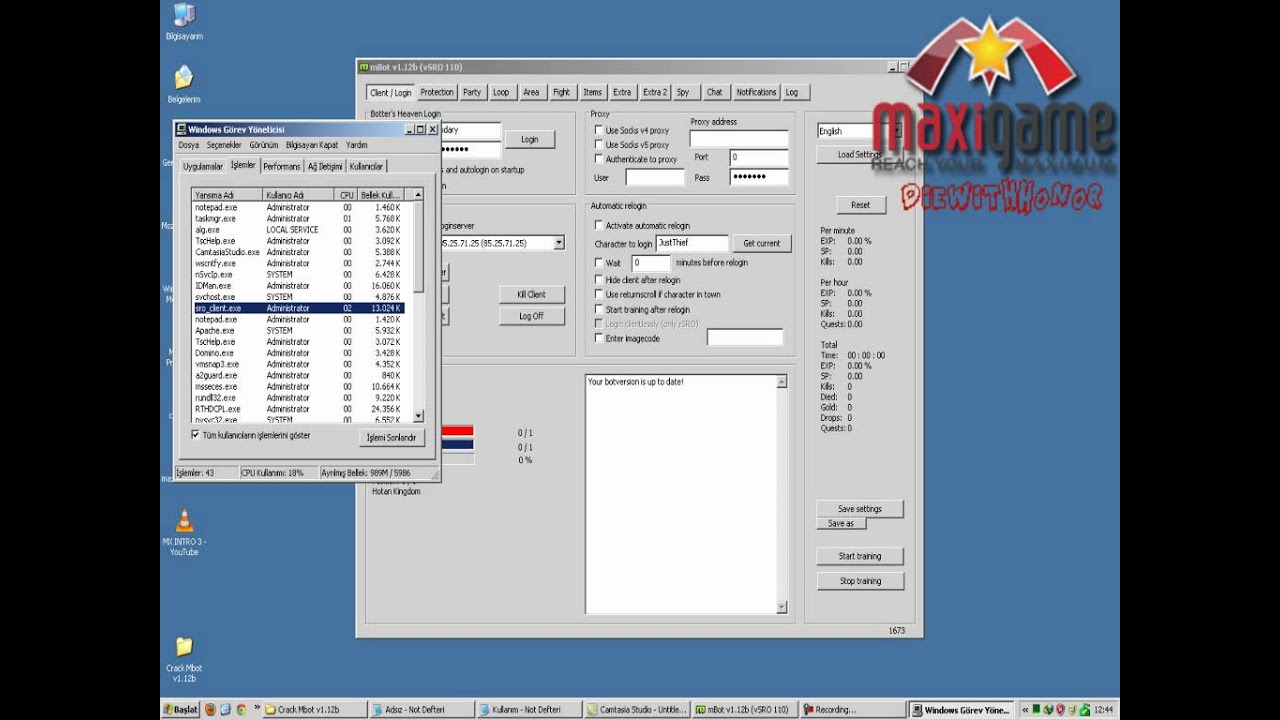The height and width of the screenshot is (720, 1280).
Task: Switch to the Extra 2 tab
Action: click(x=655, y=92)
